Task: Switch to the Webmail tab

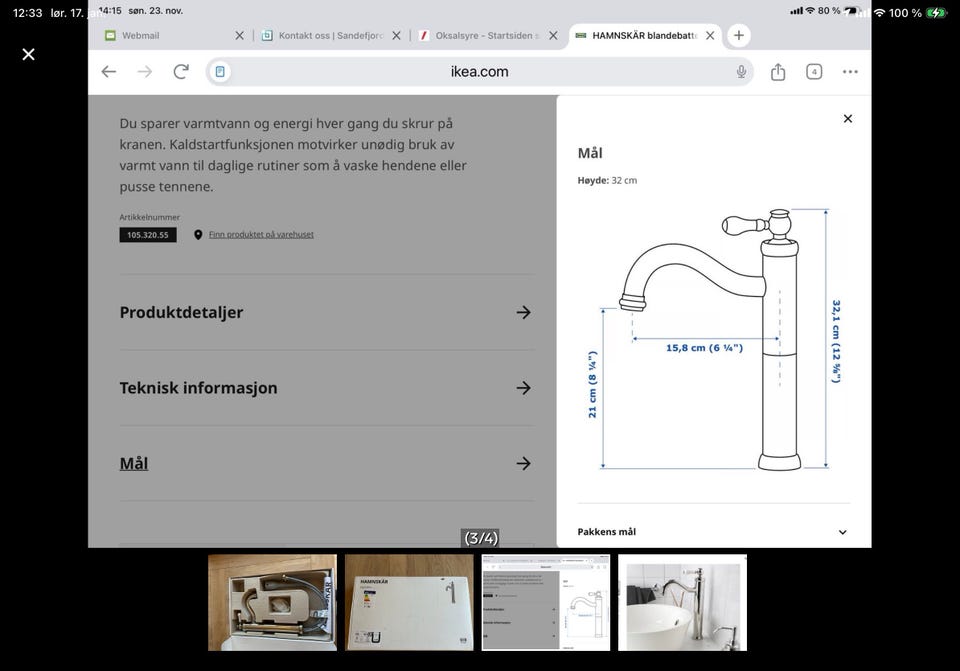Action: click(140, 35)
